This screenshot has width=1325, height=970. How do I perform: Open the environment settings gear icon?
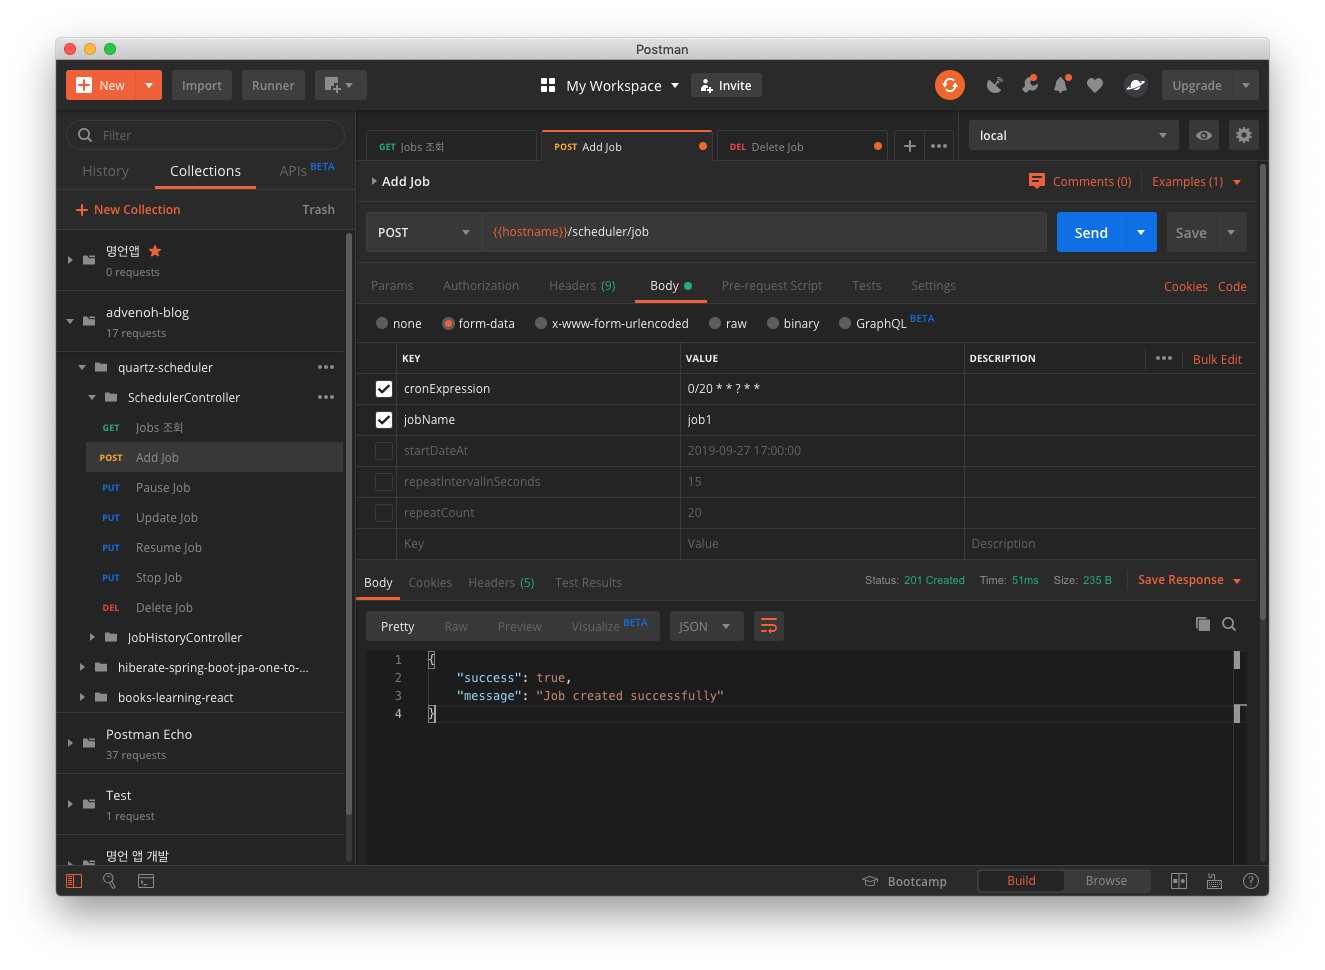tap(1243, 135)
